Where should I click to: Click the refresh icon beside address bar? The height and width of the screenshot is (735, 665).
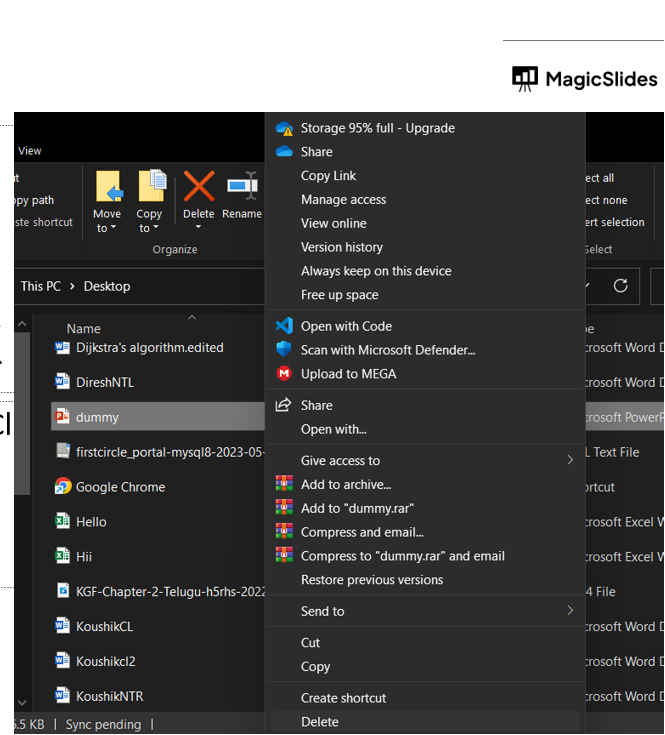[620, 286]
